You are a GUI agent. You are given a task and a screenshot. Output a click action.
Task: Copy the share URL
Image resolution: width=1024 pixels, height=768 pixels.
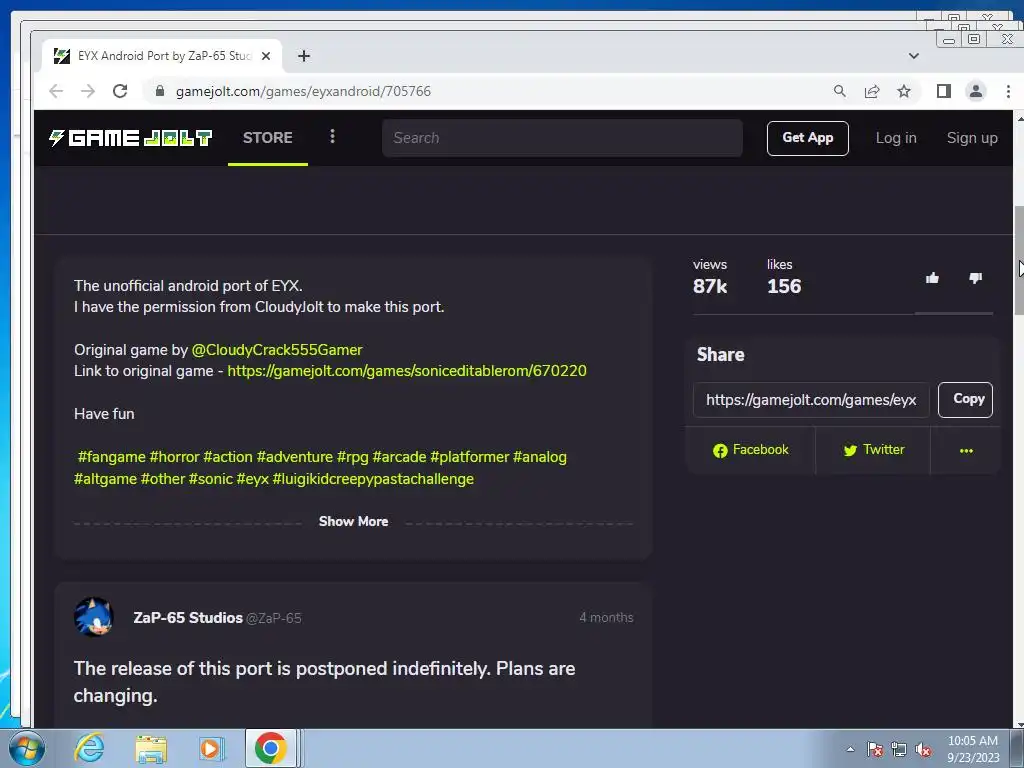965,399
